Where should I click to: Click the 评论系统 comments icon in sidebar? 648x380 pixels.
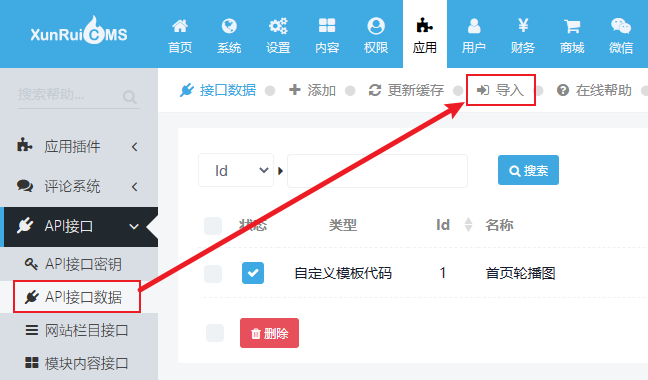25,185
